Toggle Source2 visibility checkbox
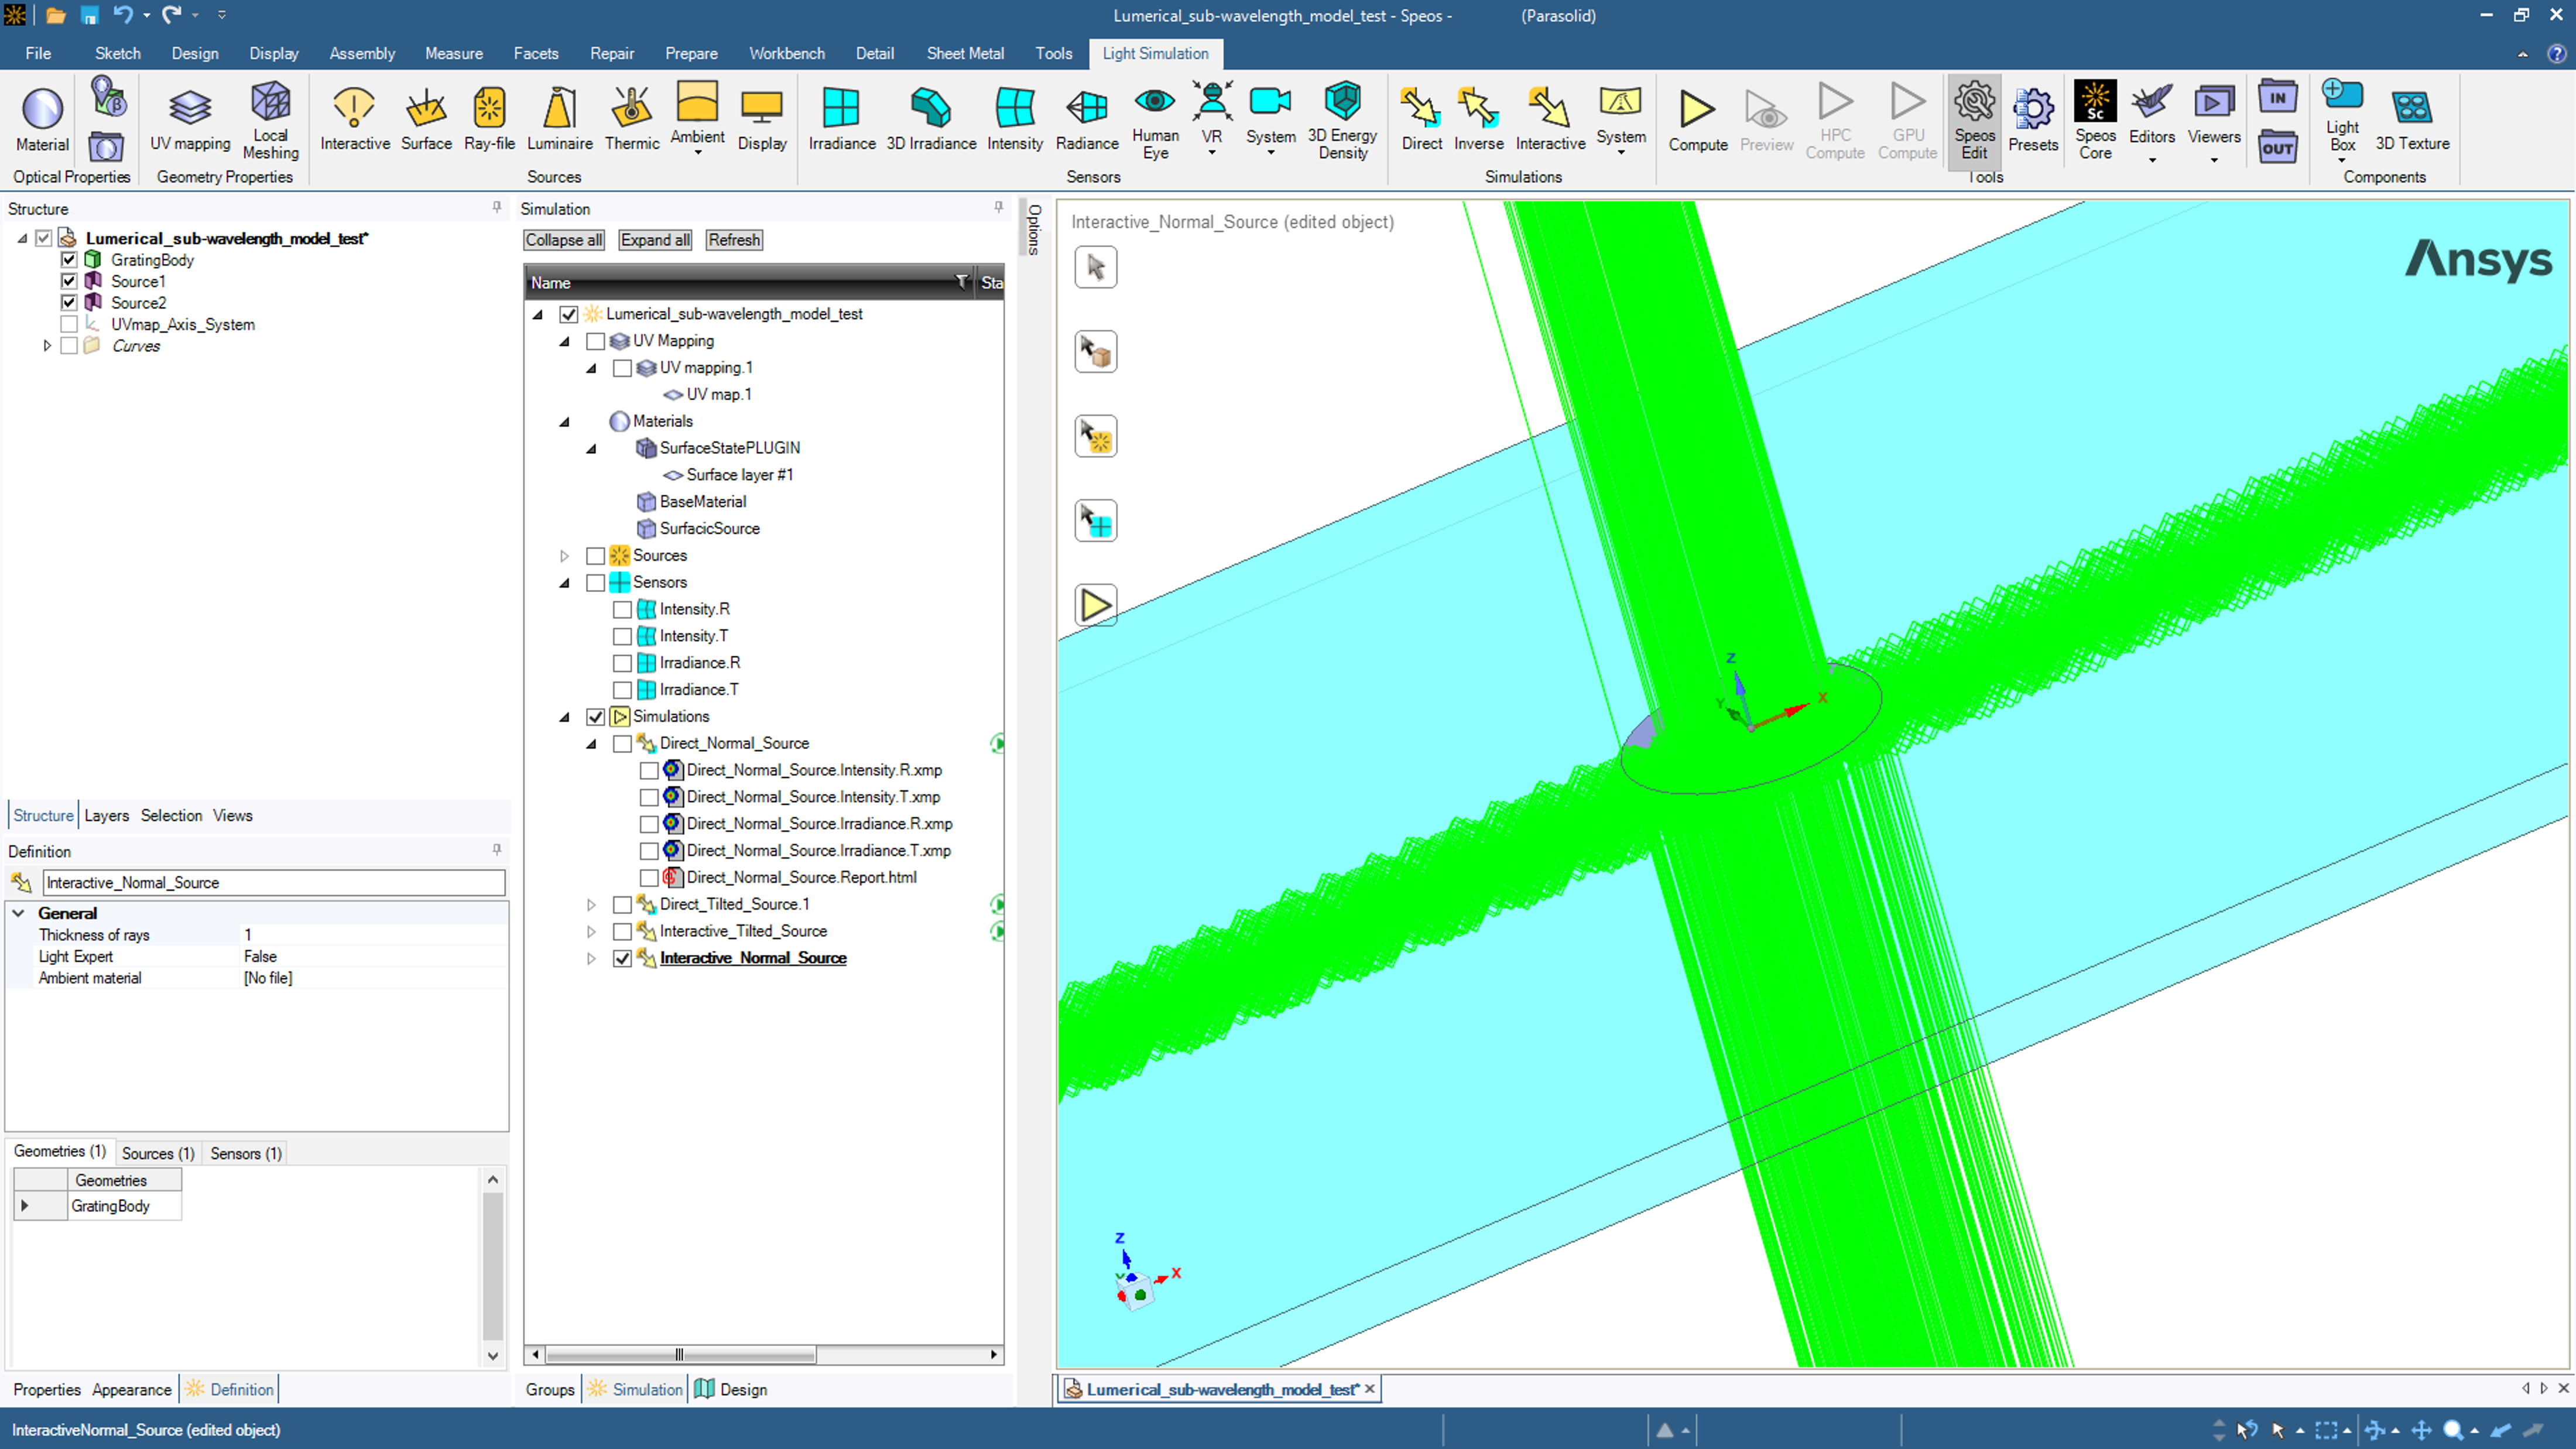Screen dimensions: 2576x1449 point(69,303)
